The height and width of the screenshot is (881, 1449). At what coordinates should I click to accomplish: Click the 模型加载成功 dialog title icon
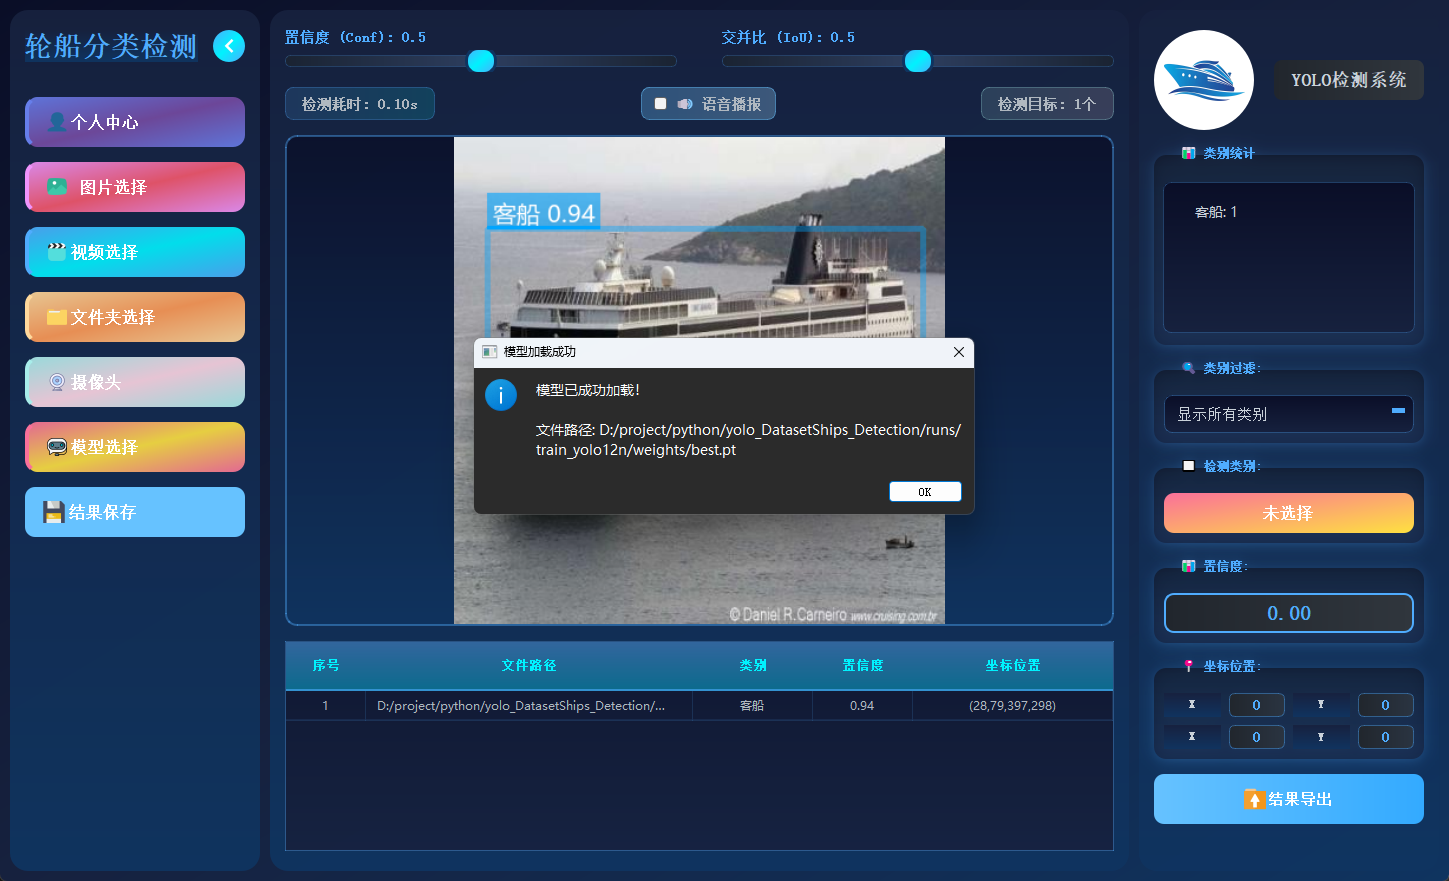pos(489,352)
